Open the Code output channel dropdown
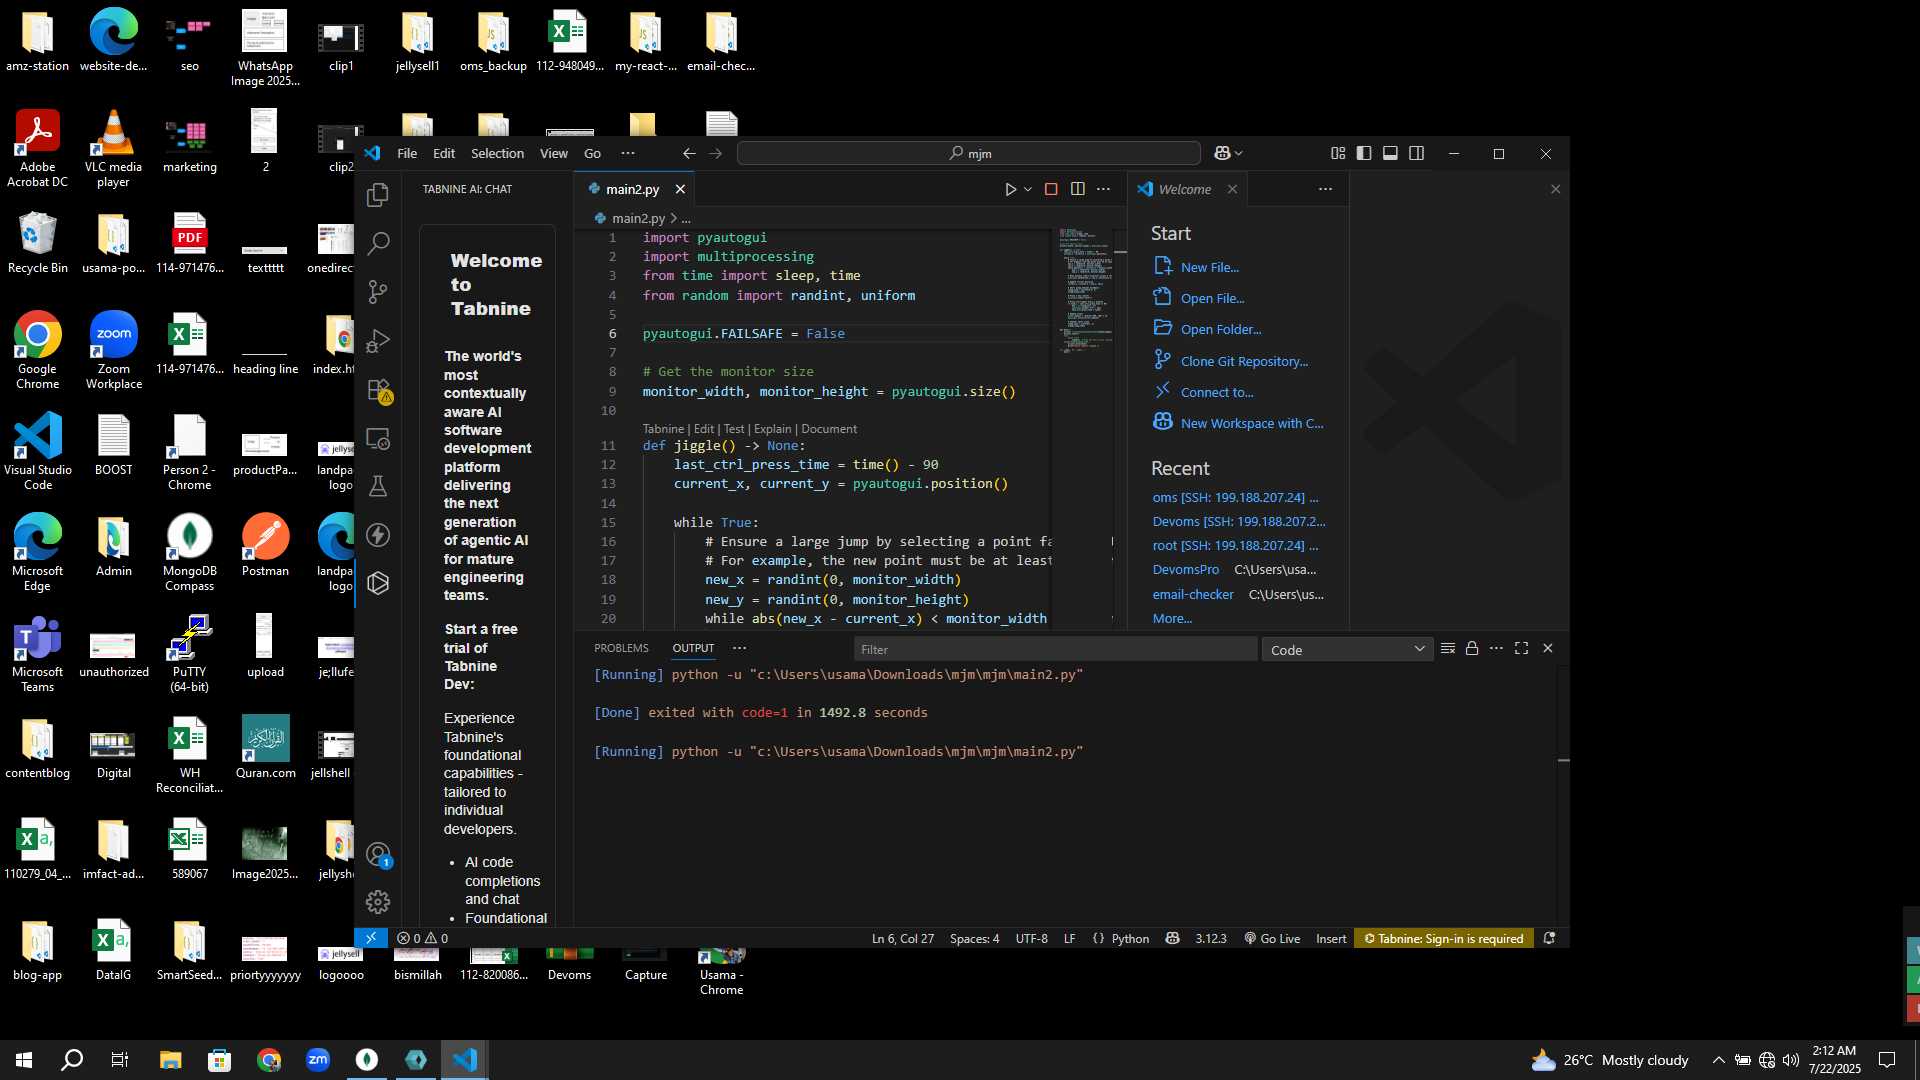Image resolution: width=1920 pixels, height=1080 pixels. pyautogui.click(x=1347, y=650)
